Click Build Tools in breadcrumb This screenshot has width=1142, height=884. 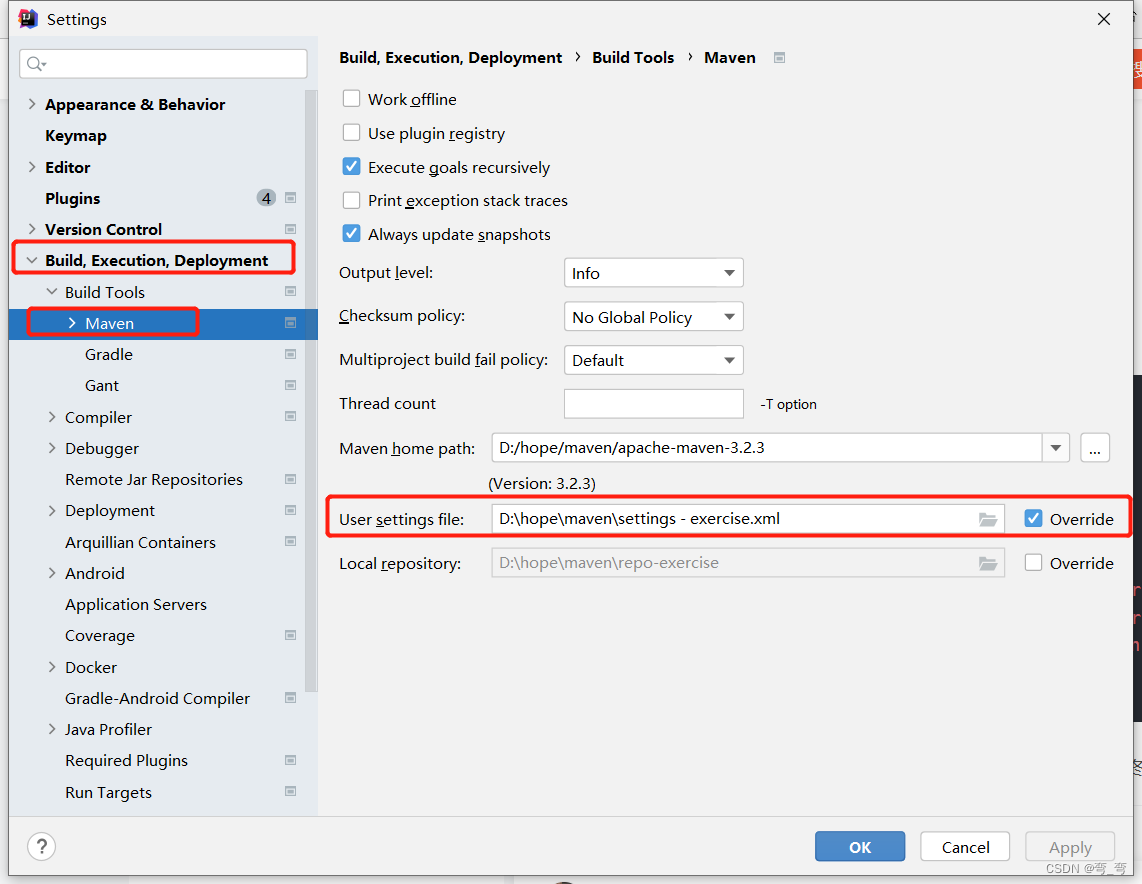(x=633, y=58)
